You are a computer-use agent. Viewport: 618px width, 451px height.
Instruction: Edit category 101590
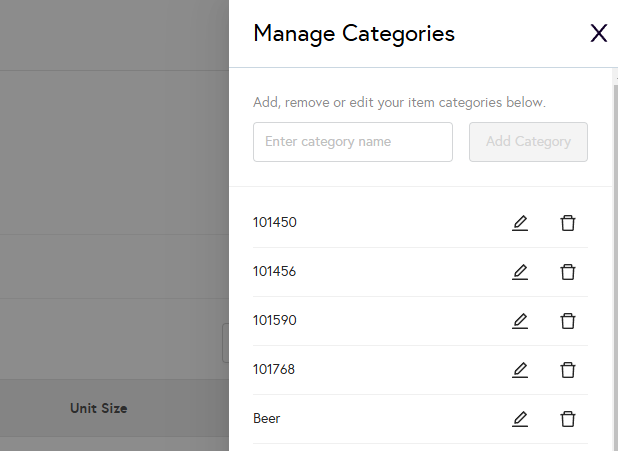point(520,321)
